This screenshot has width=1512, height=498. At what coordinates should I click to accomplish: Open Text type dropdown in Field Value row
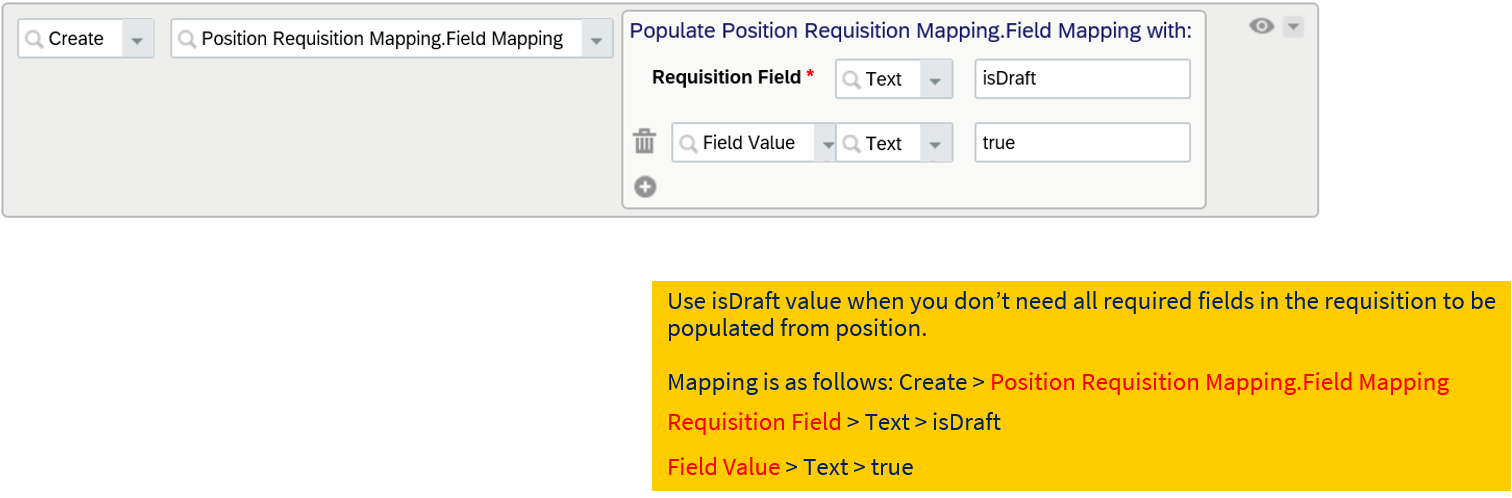pyautogui.click(x=935, y=143)
